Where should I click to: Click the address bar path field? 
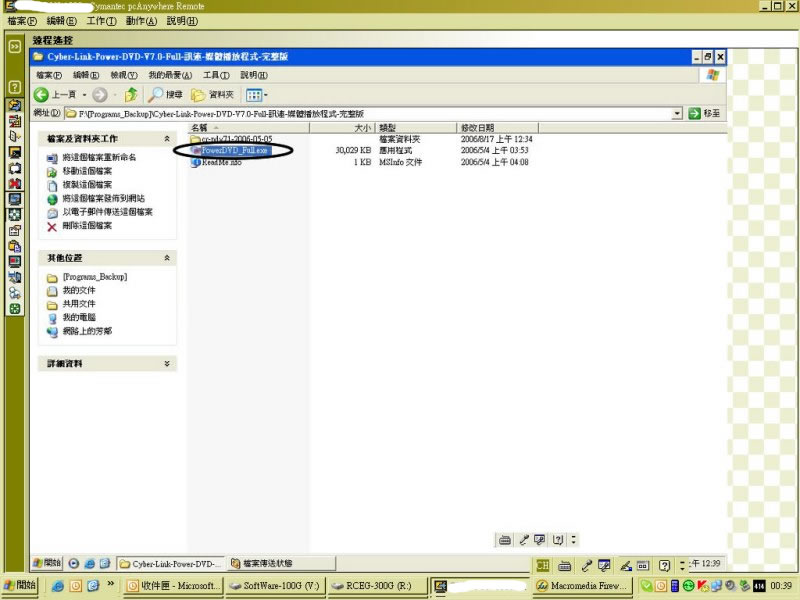click(367, 113)
